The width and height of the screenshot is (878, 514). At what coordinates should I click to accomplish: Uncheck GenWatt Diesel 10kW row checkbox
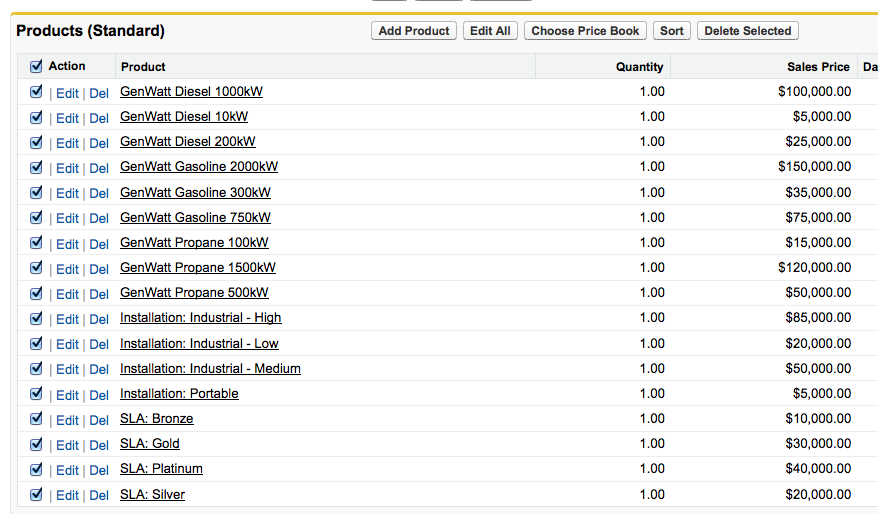[36, 117]
